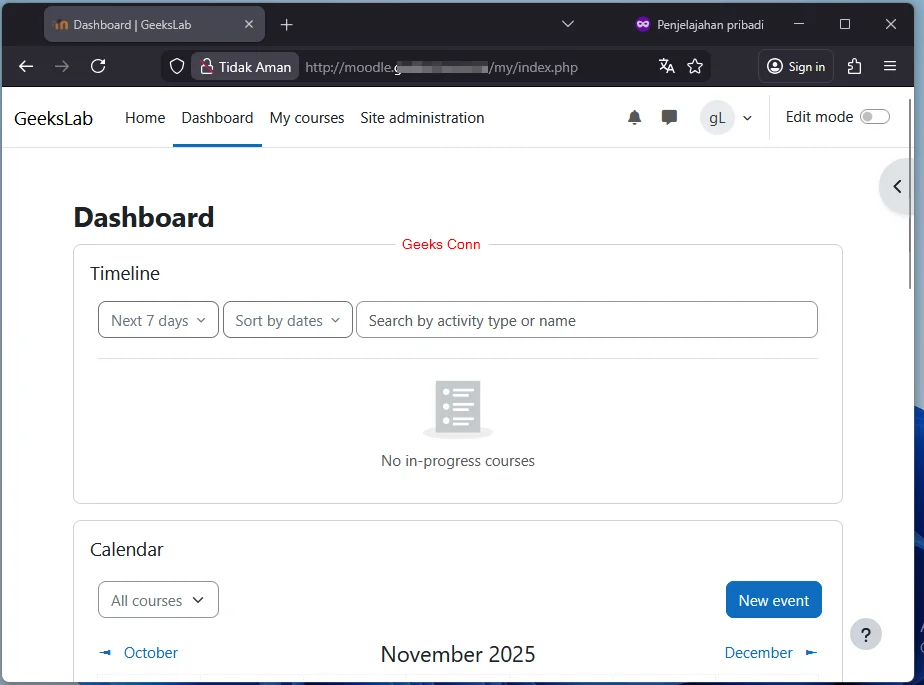Click the browser back arrow

pyautogui.click(x=26, y=66)
